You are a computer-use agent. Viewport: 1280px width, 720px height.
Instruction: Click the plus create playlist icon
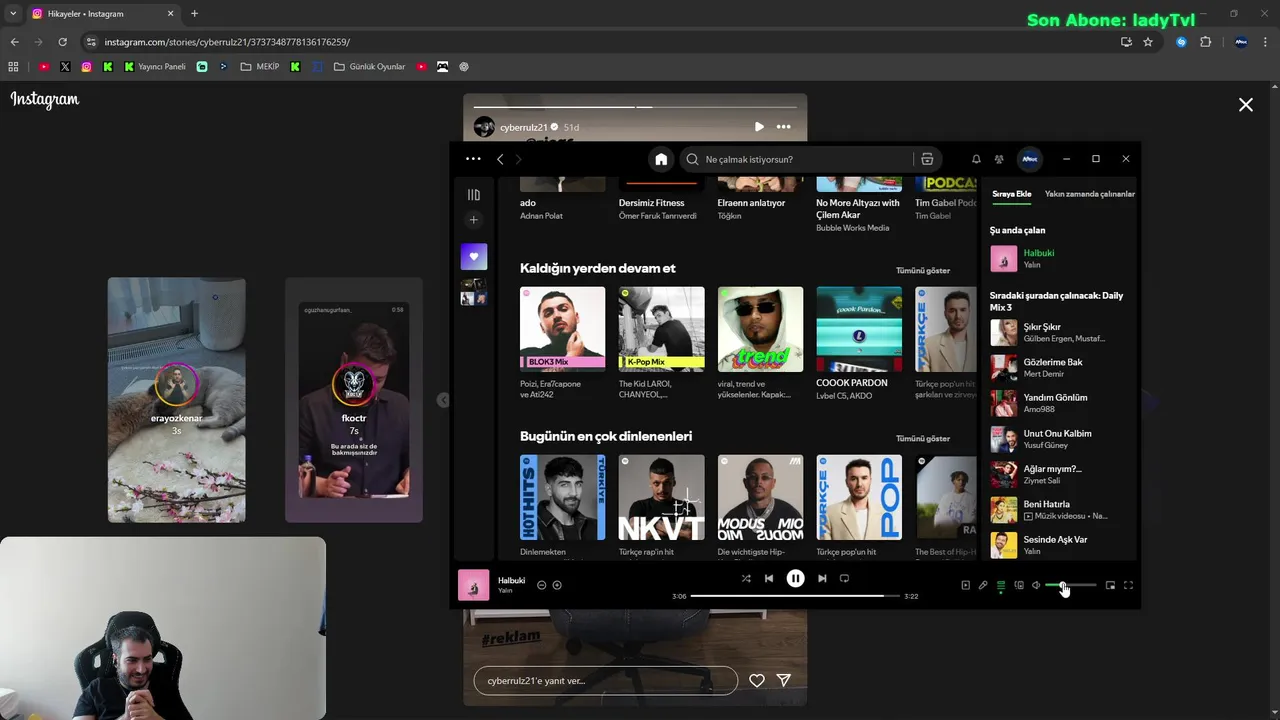[x=474, y=220]
